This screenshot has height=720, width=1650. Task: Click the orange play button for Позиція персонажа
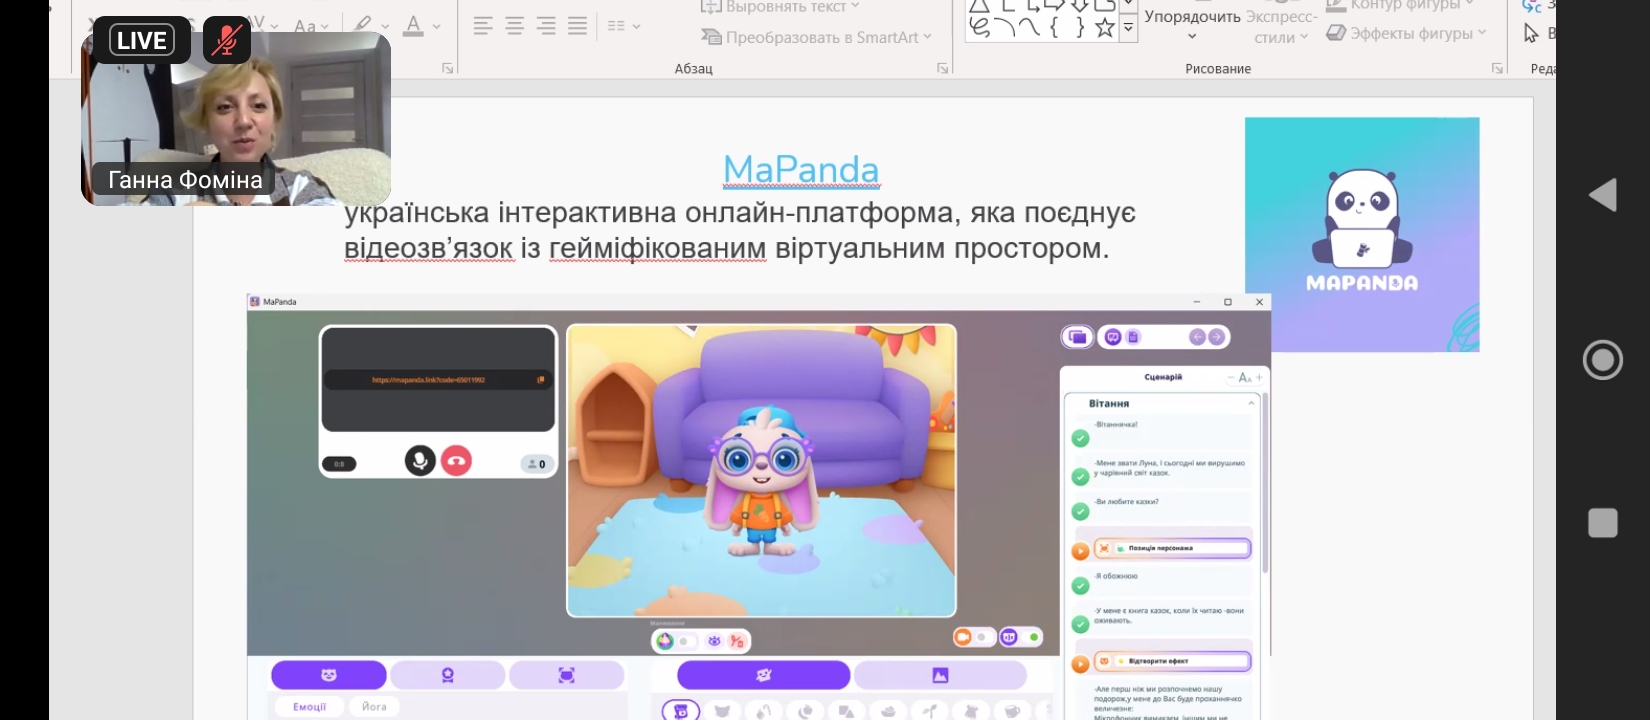coord(1080,550)
